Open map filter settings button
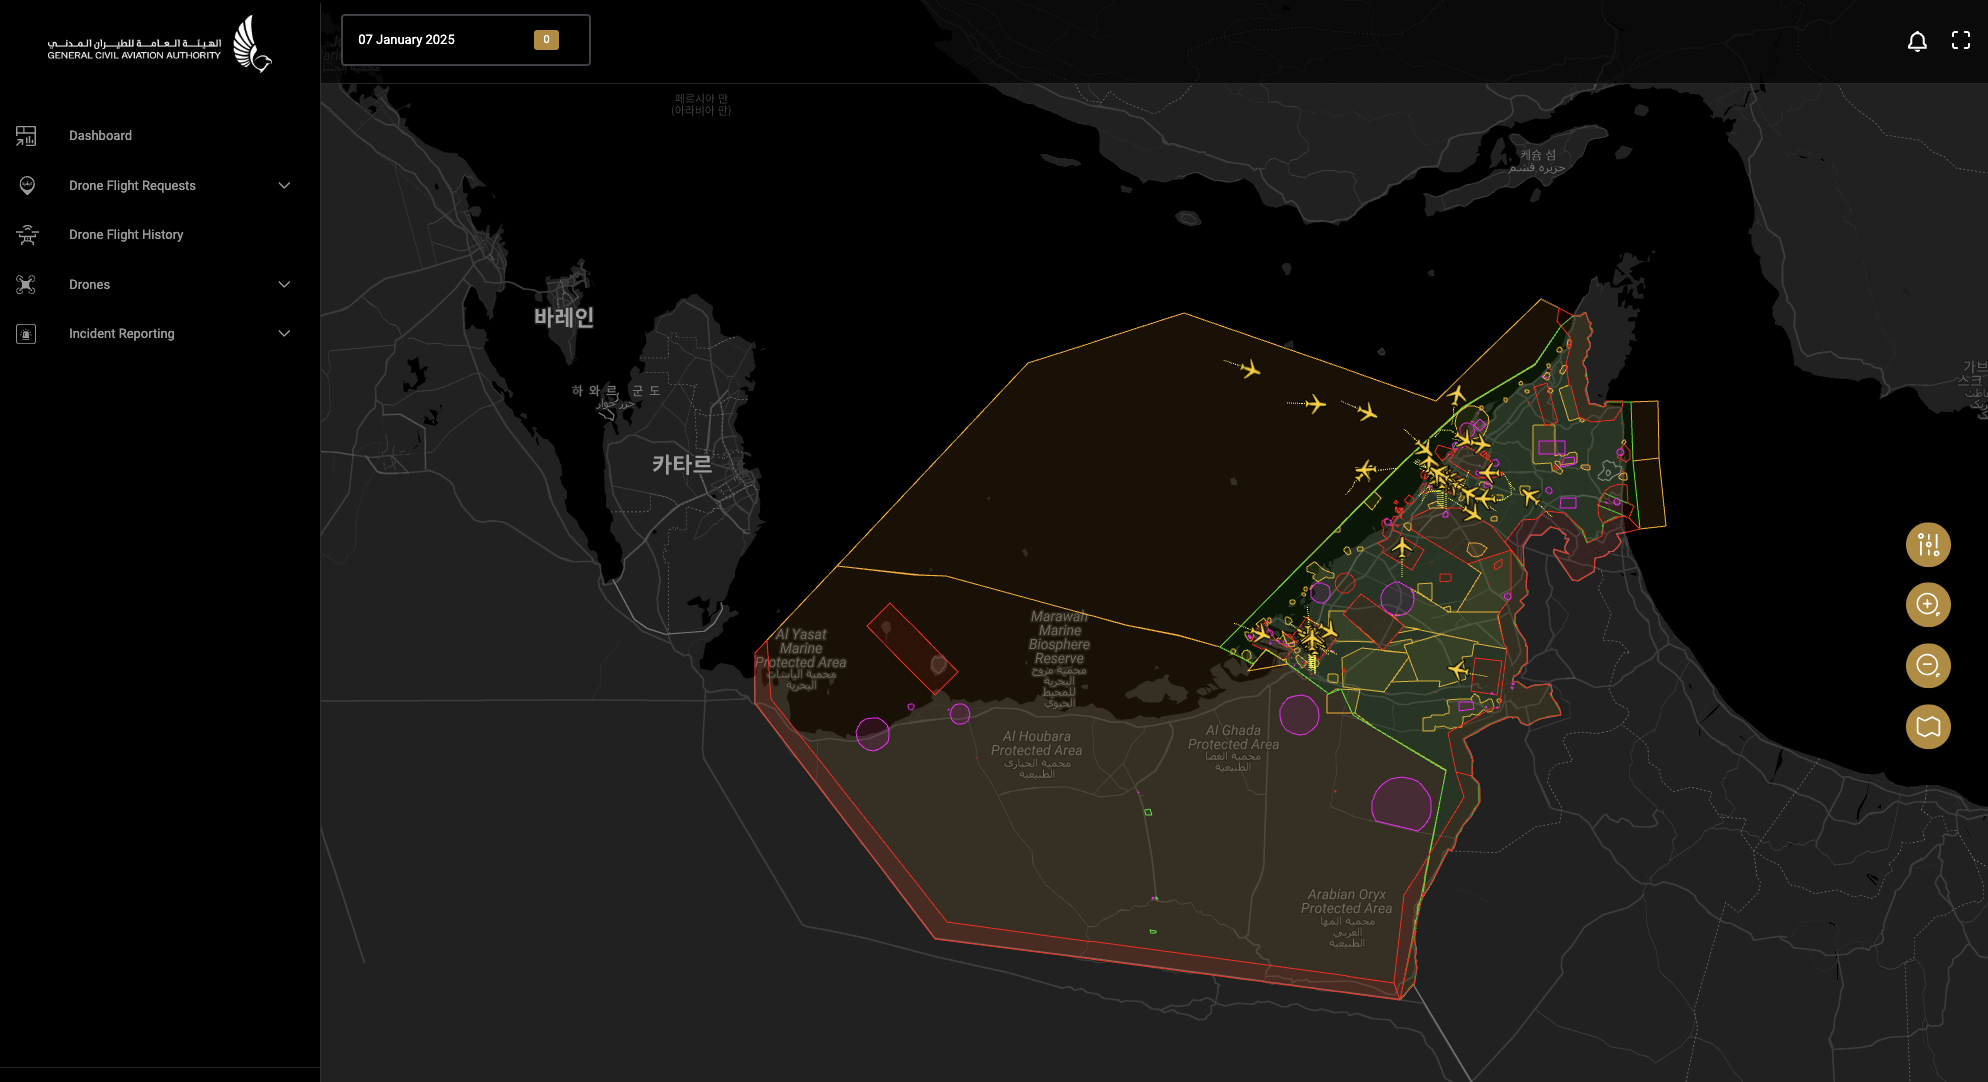1988x1082 pixels. click(1928, 545)
